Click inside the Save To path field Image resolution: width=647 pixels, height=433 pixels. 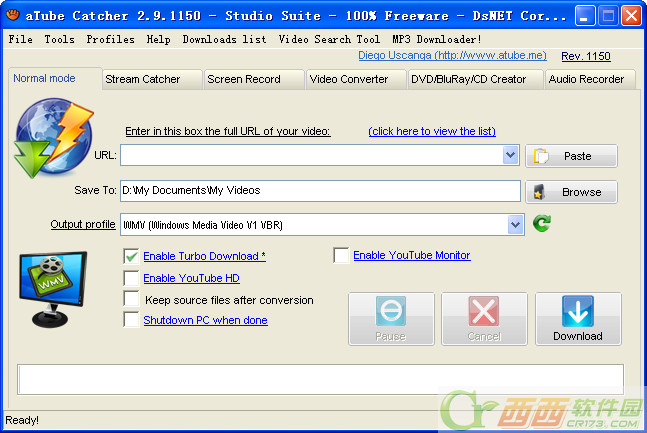(320, 191)
